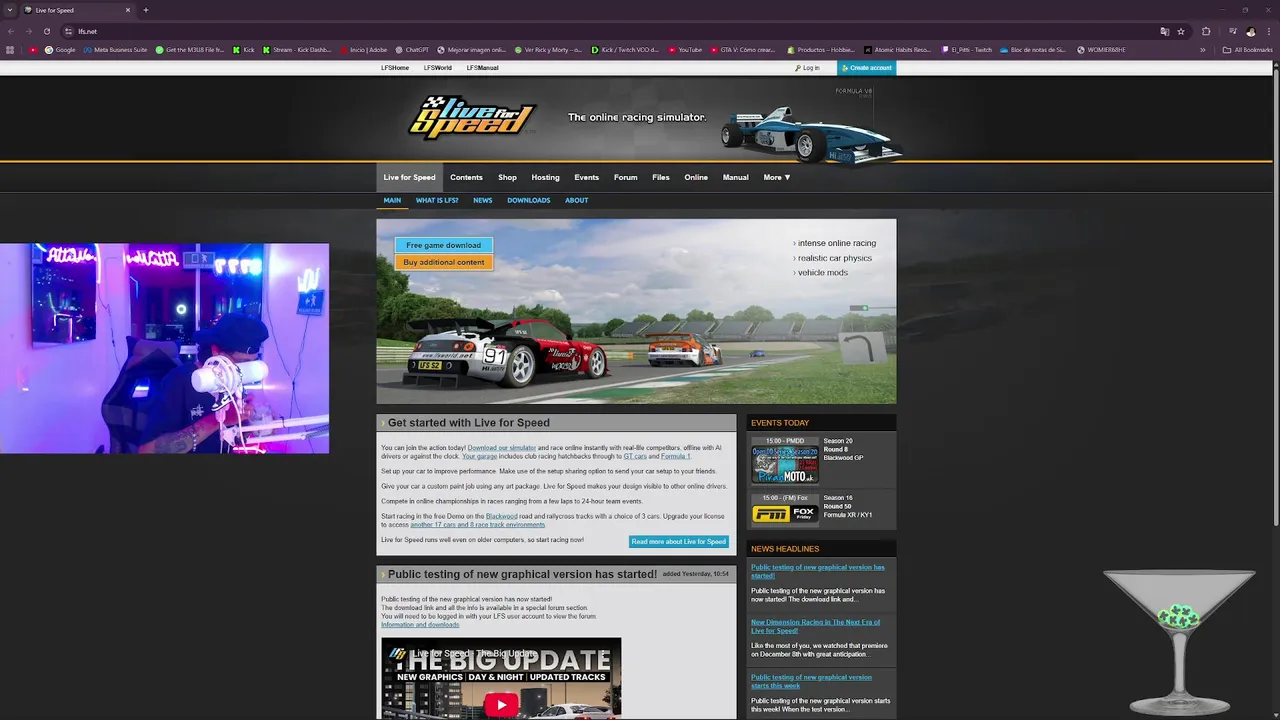Open the GTA V: Cómo crear bookmark
This screenshot has height=720, width=1280.
[x=743, y=49]
